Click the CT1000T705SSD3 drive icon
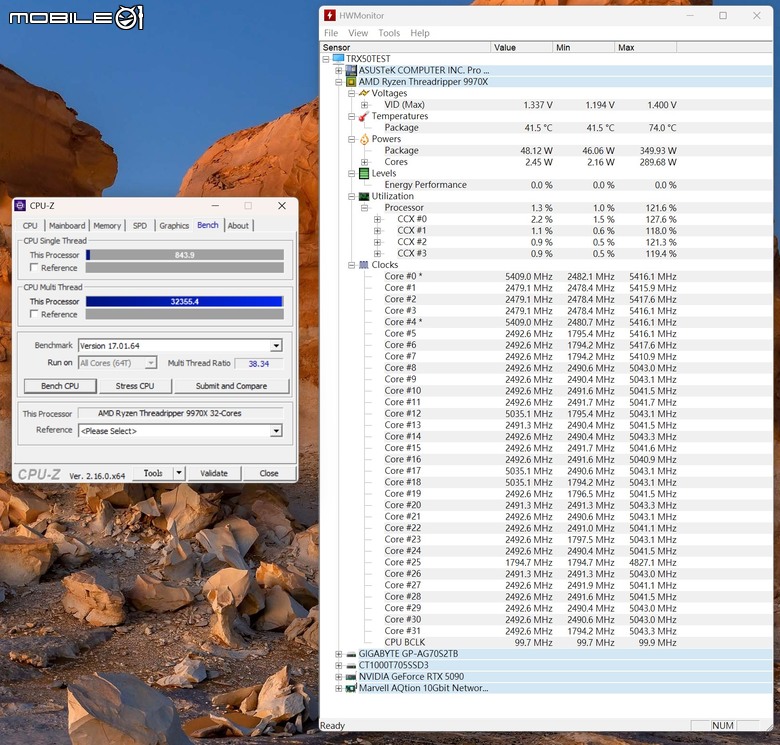 pos(351,665)
